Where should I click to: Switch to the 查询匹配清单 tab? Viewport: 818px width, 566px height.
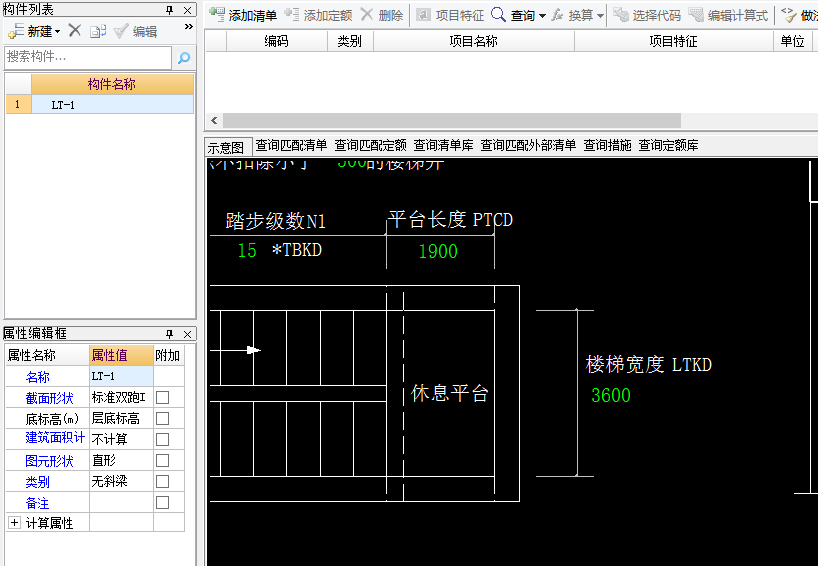coord(292,146)
